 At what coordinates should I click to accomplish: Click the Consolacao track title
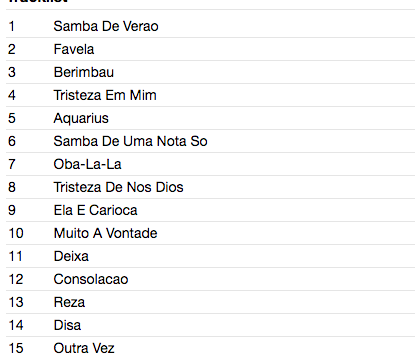[x=91, y=279]
